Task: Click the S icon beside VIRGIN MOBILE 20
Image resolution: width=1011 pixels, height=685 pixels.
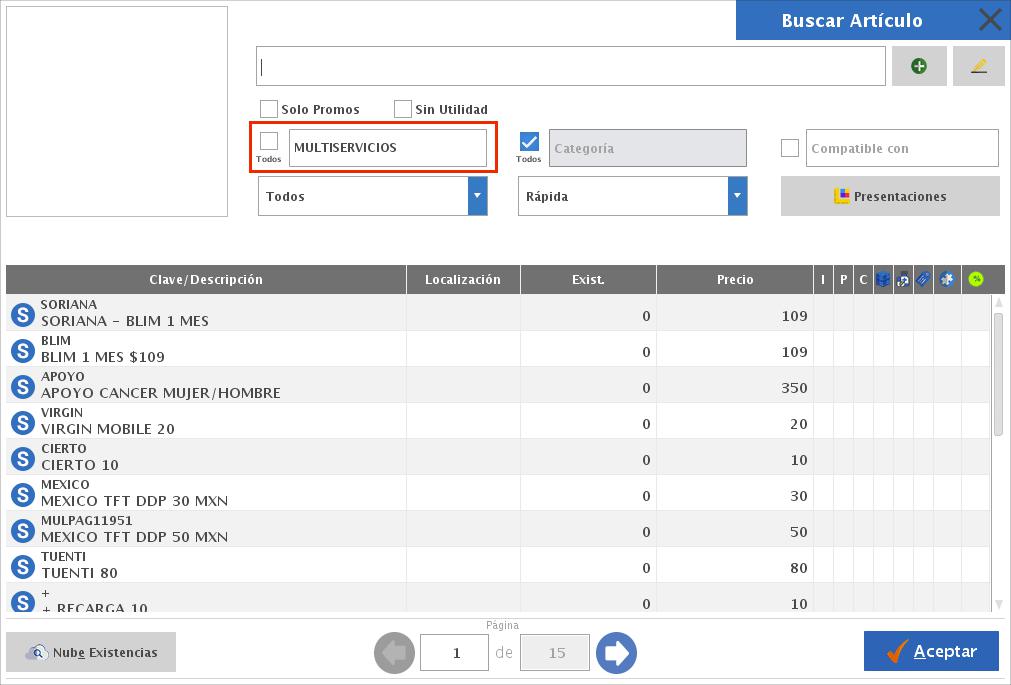Action: pyautogui.click(x=22, y=422)
